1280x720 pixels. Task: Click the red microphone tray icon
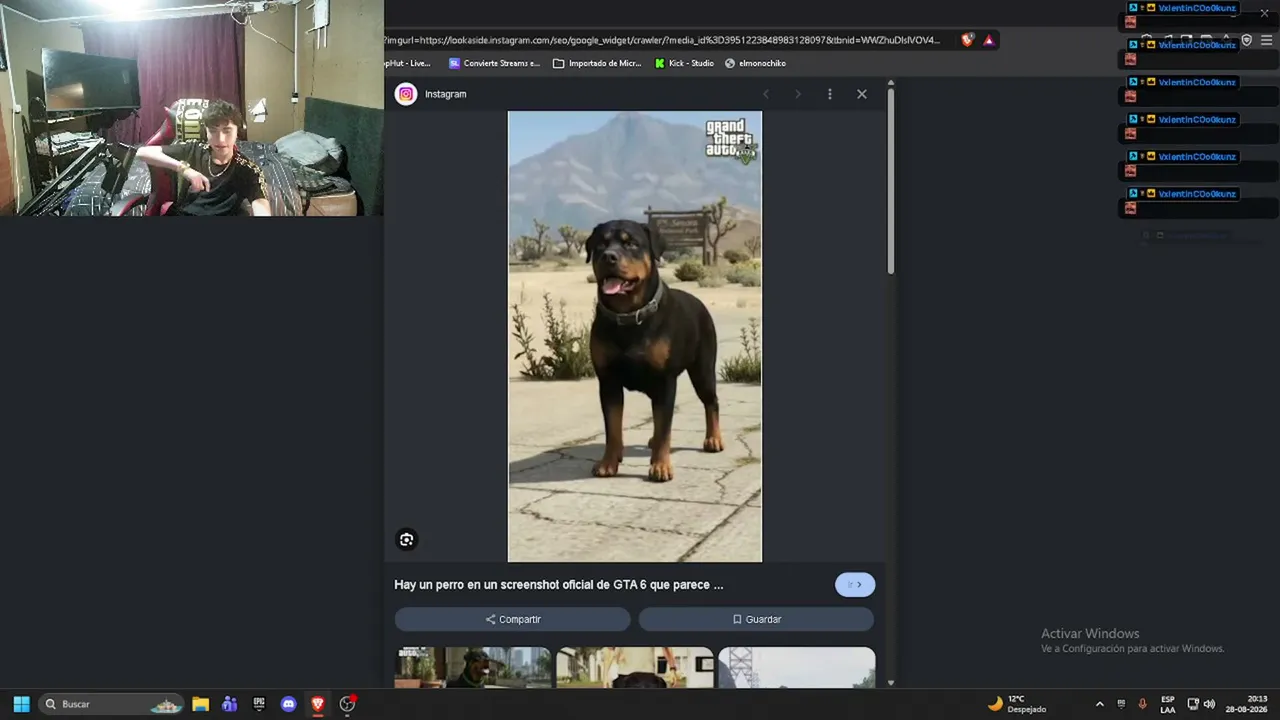pos(1142,704)
